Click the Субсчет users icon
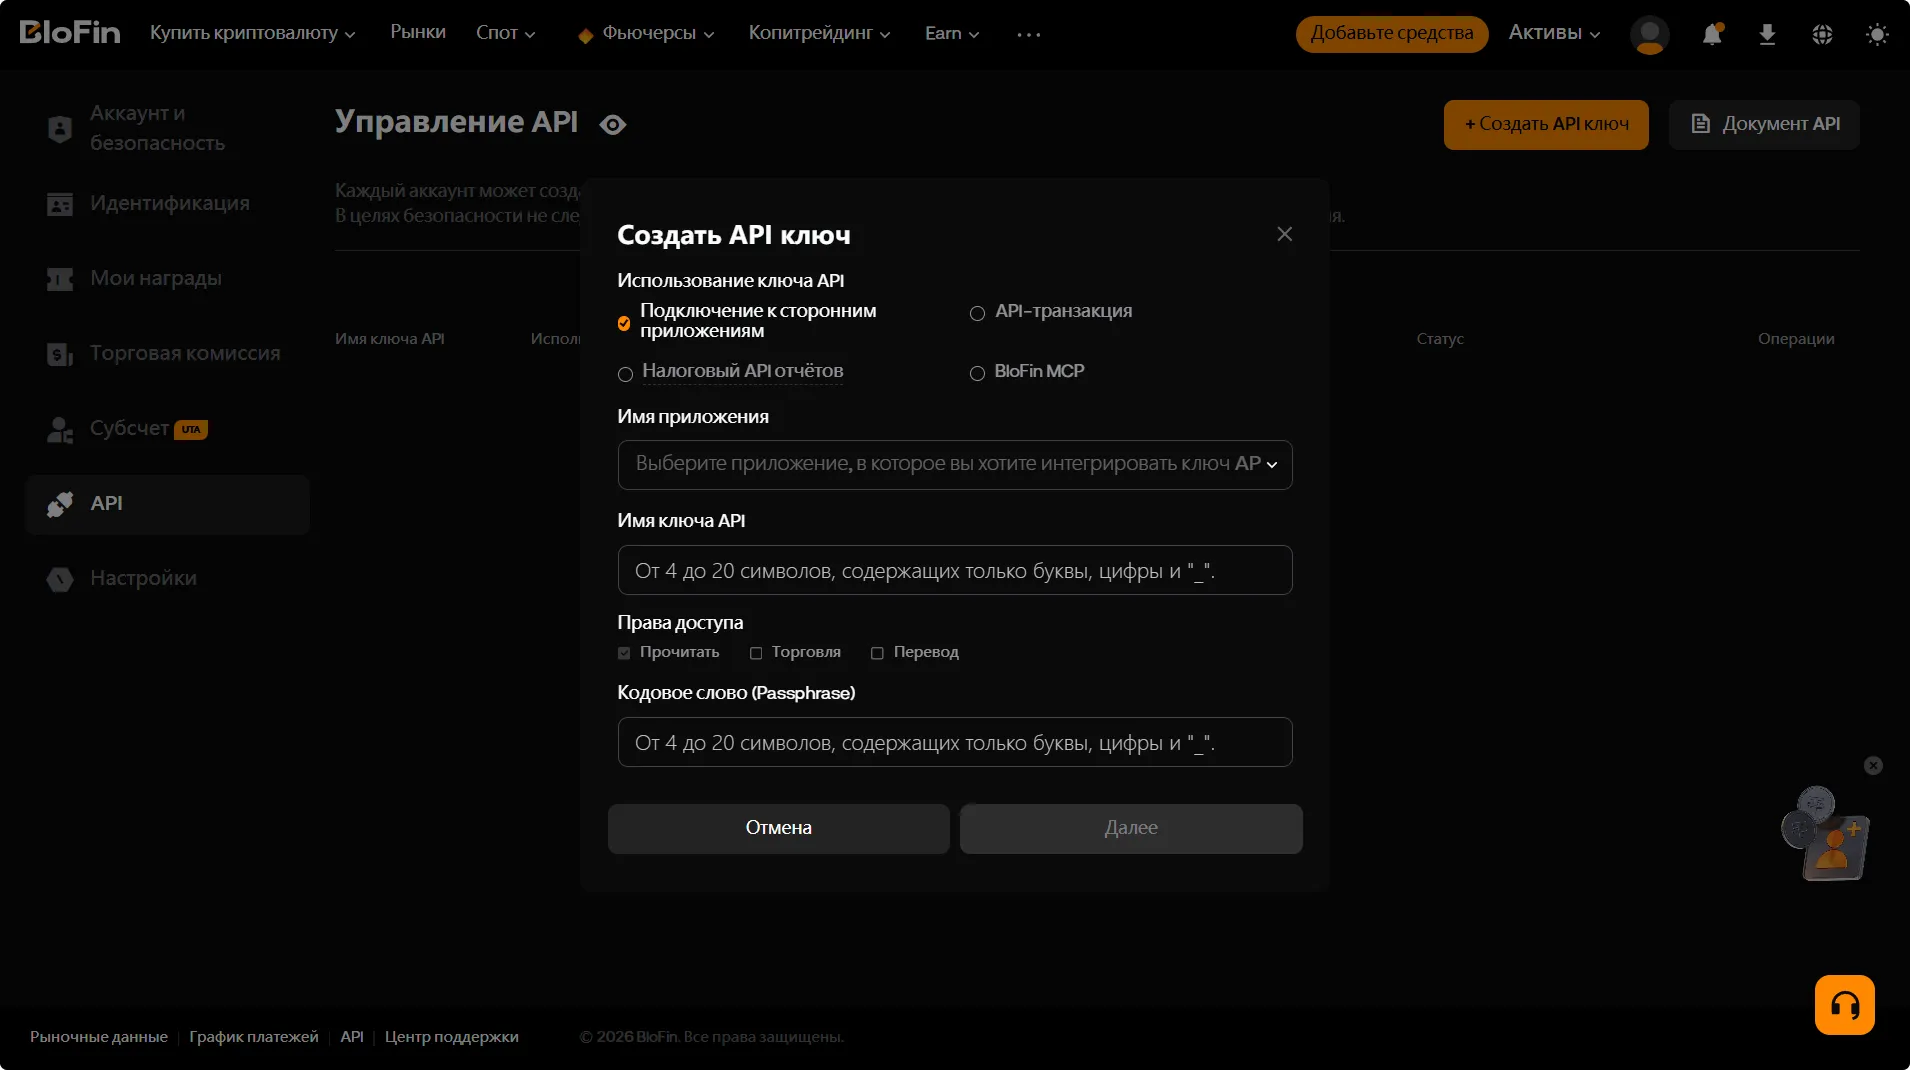Image resolution: width=1910 pixels, height=1070 pixels. (60, 429)
